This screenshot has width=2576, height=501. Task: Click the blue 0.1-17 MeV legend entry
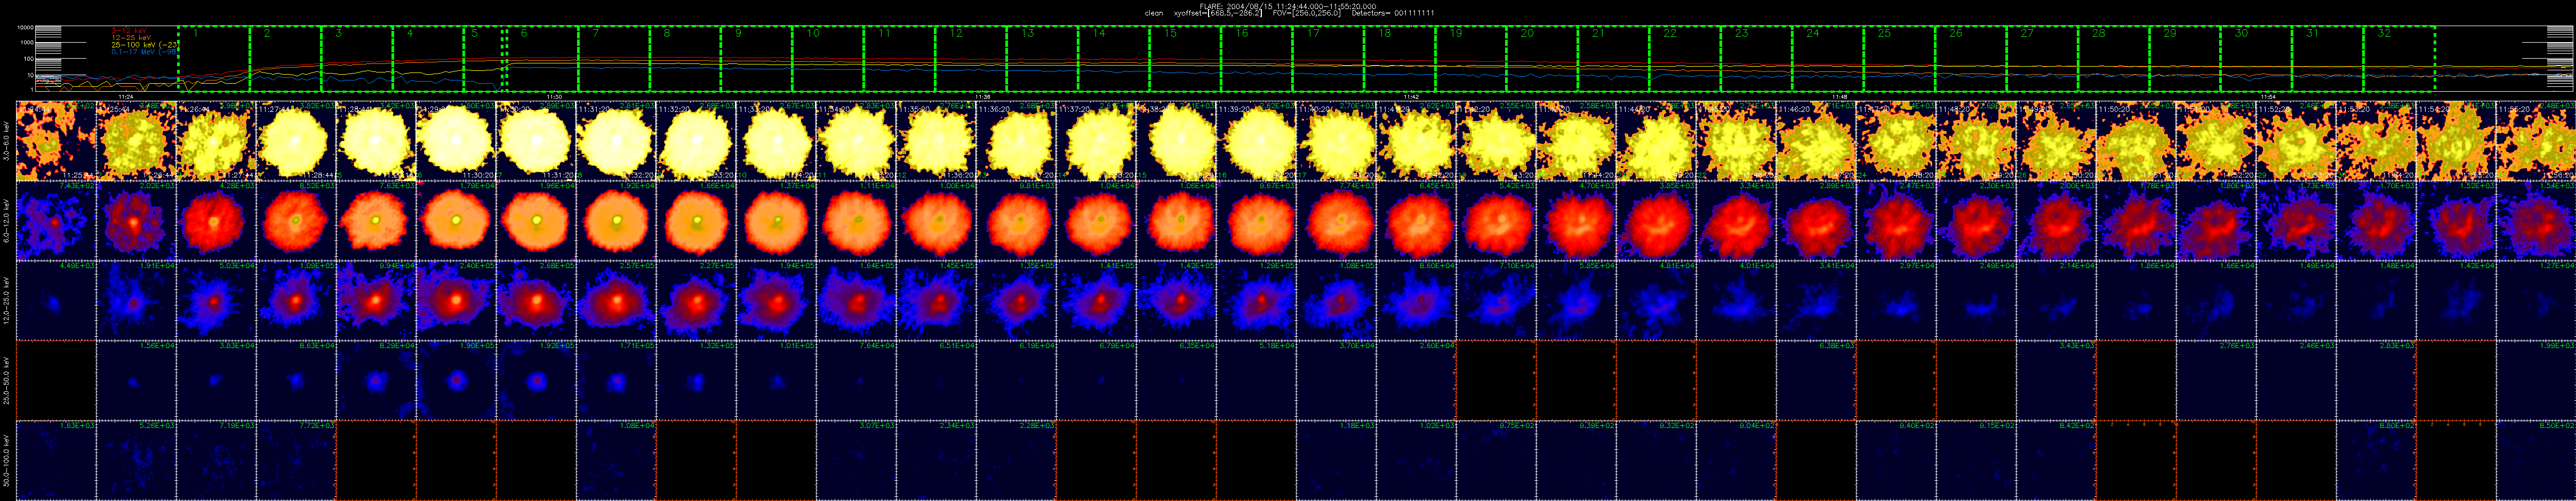(x=145, y=52)
